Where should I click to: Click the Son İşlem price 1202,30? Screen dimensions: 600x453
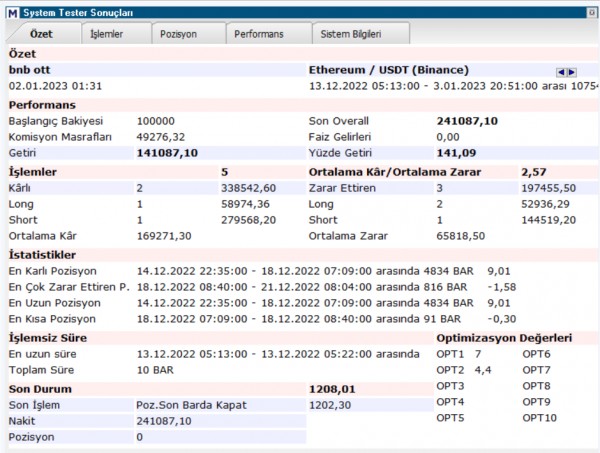[330, 405]
